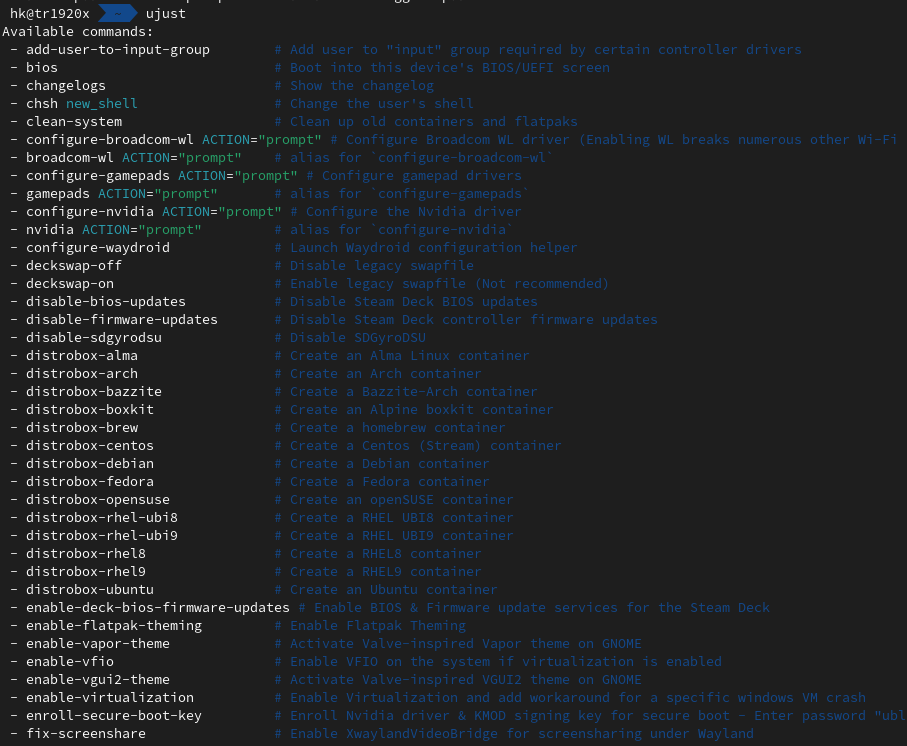Click comment "Boot into this device's BIOS/UEFI screen"
The height and width of the screenshot is (746, 907).
pyautogui.click(x=449, y=68)
